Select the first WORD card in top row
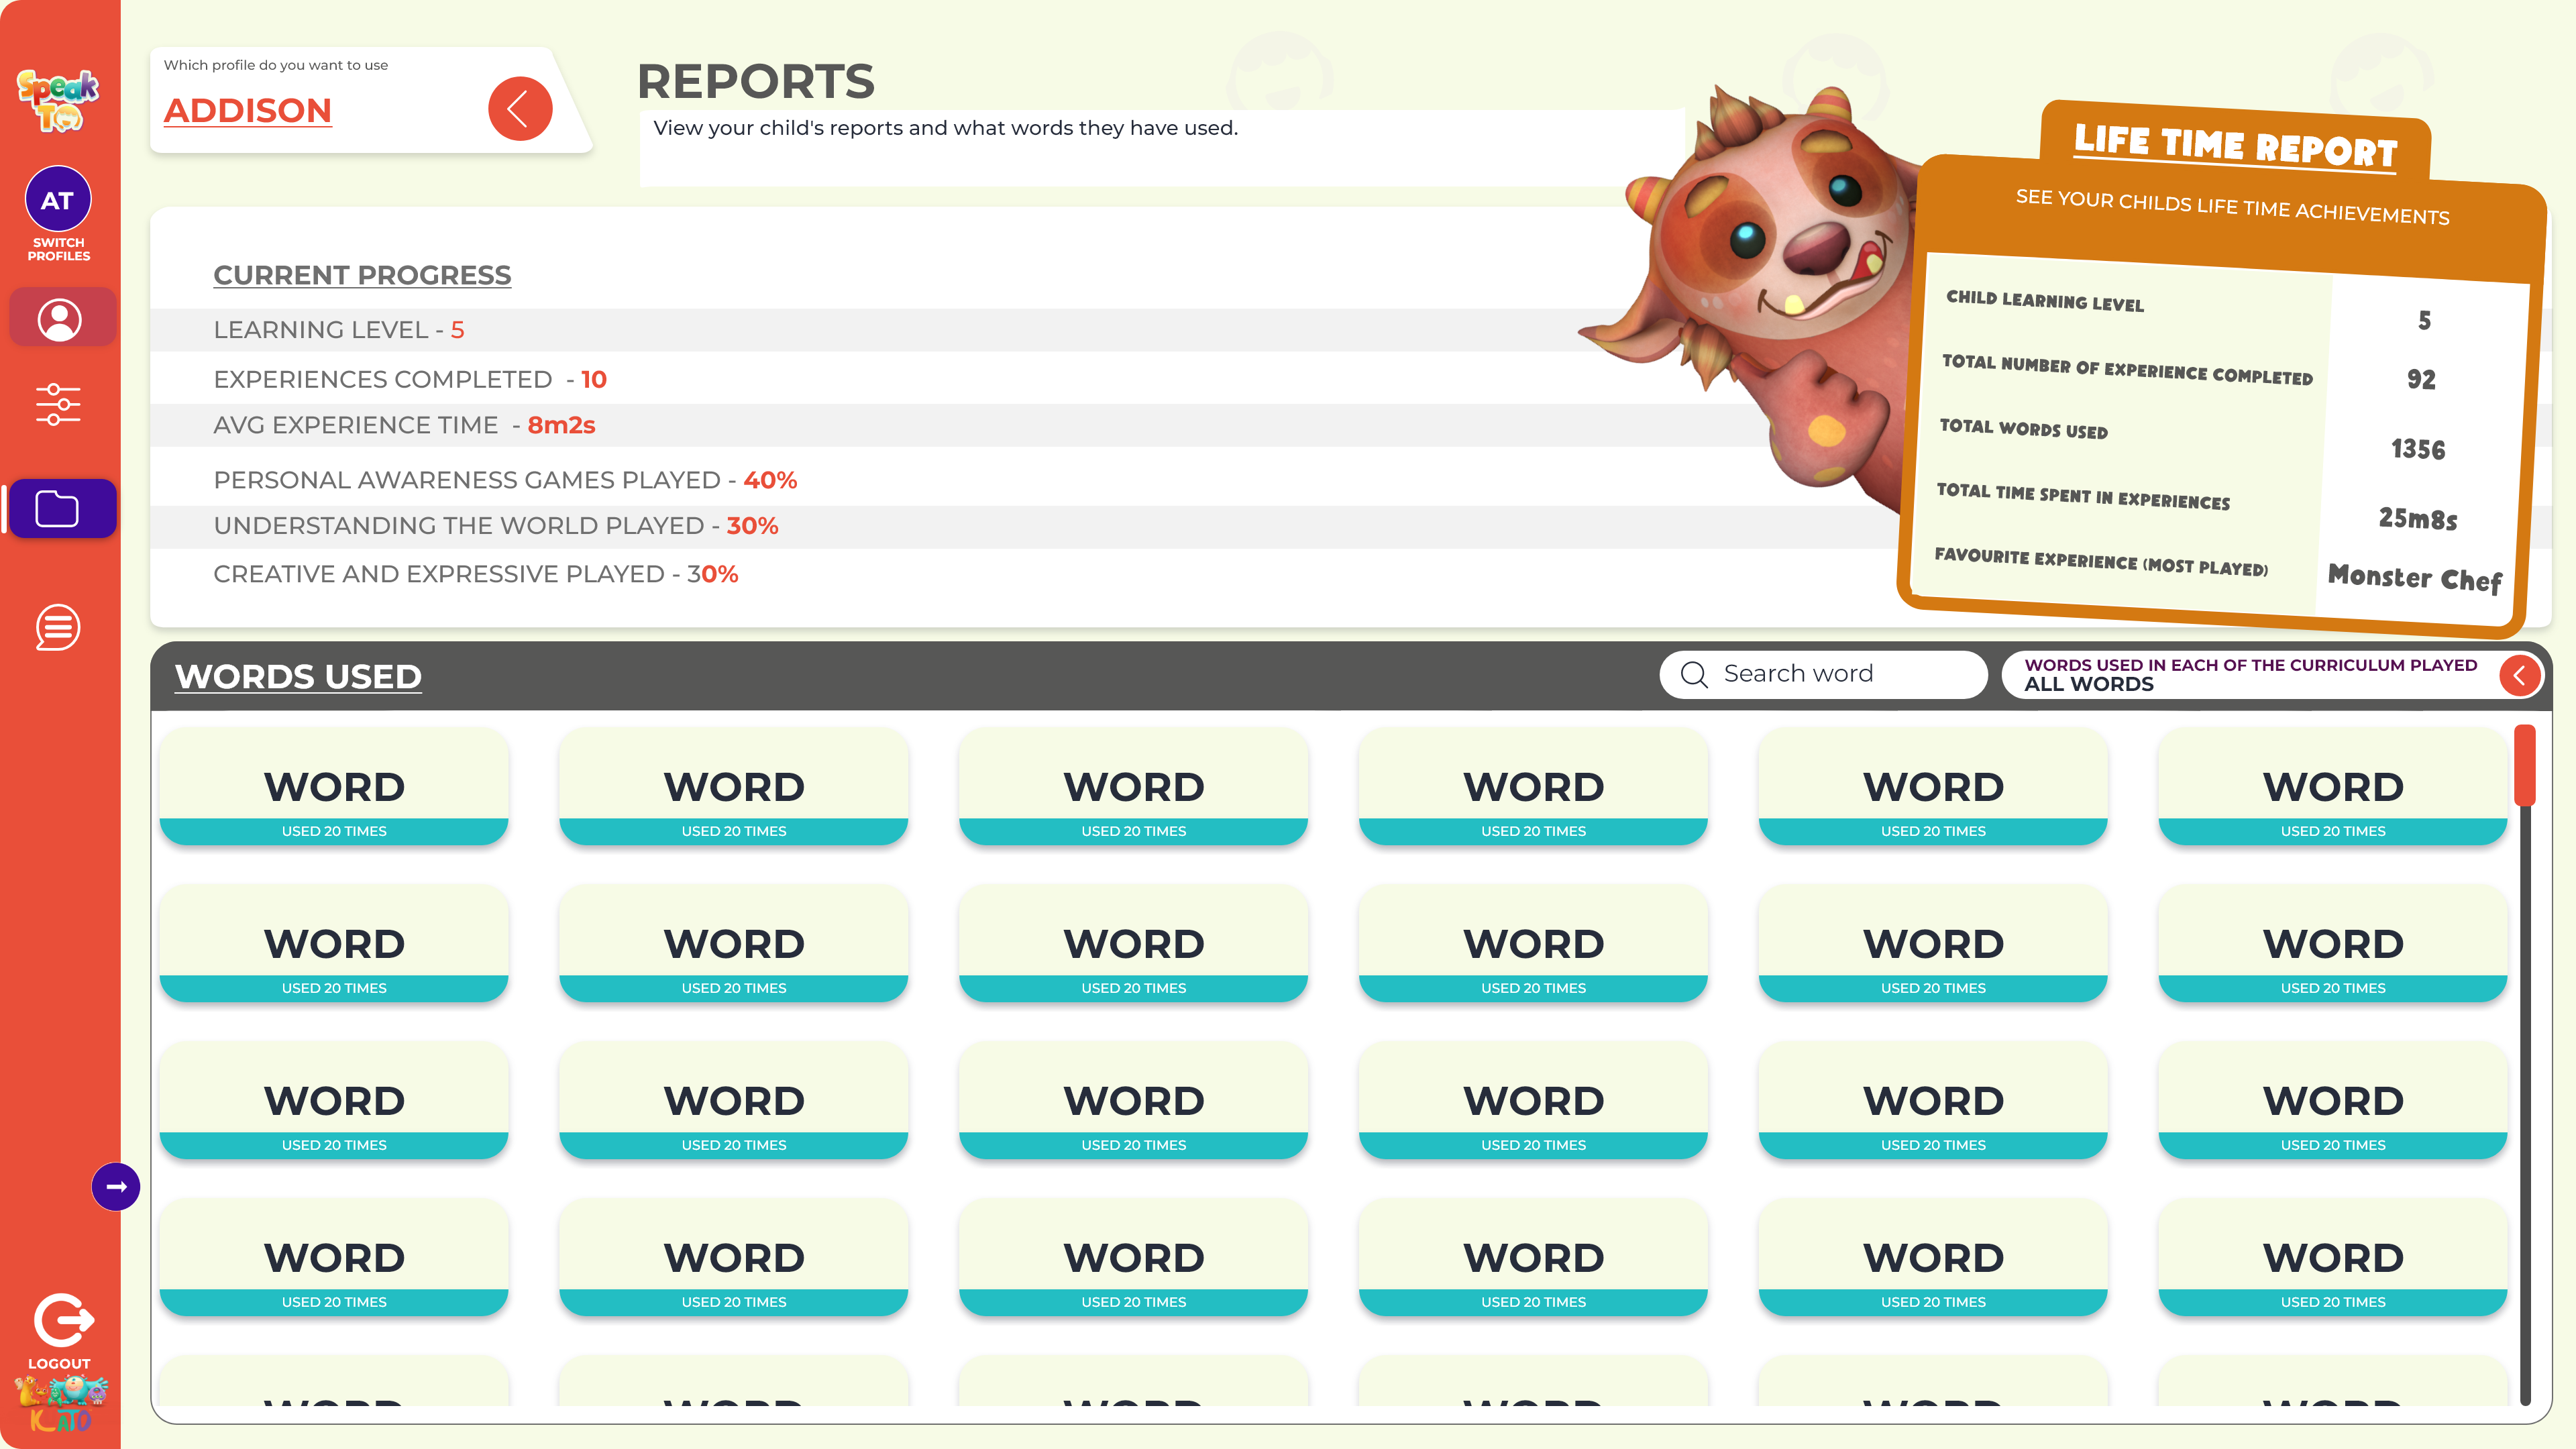This screenshot has height=1449, width=2576. [334, 787]
